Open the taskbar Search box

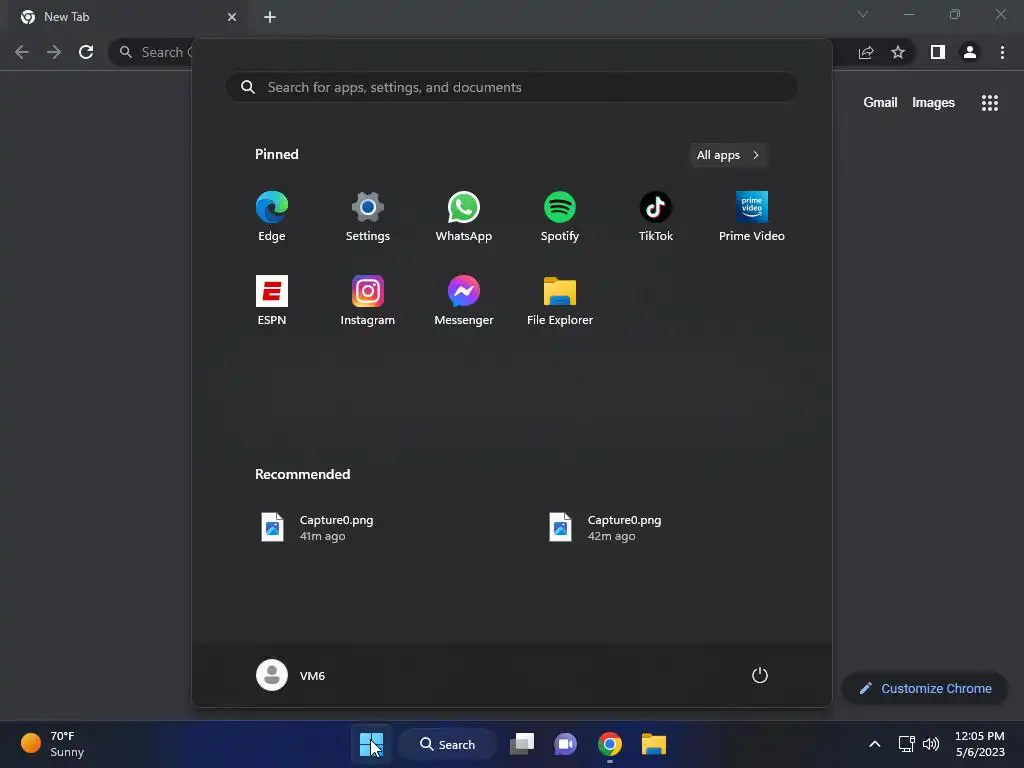pos(447,744)
